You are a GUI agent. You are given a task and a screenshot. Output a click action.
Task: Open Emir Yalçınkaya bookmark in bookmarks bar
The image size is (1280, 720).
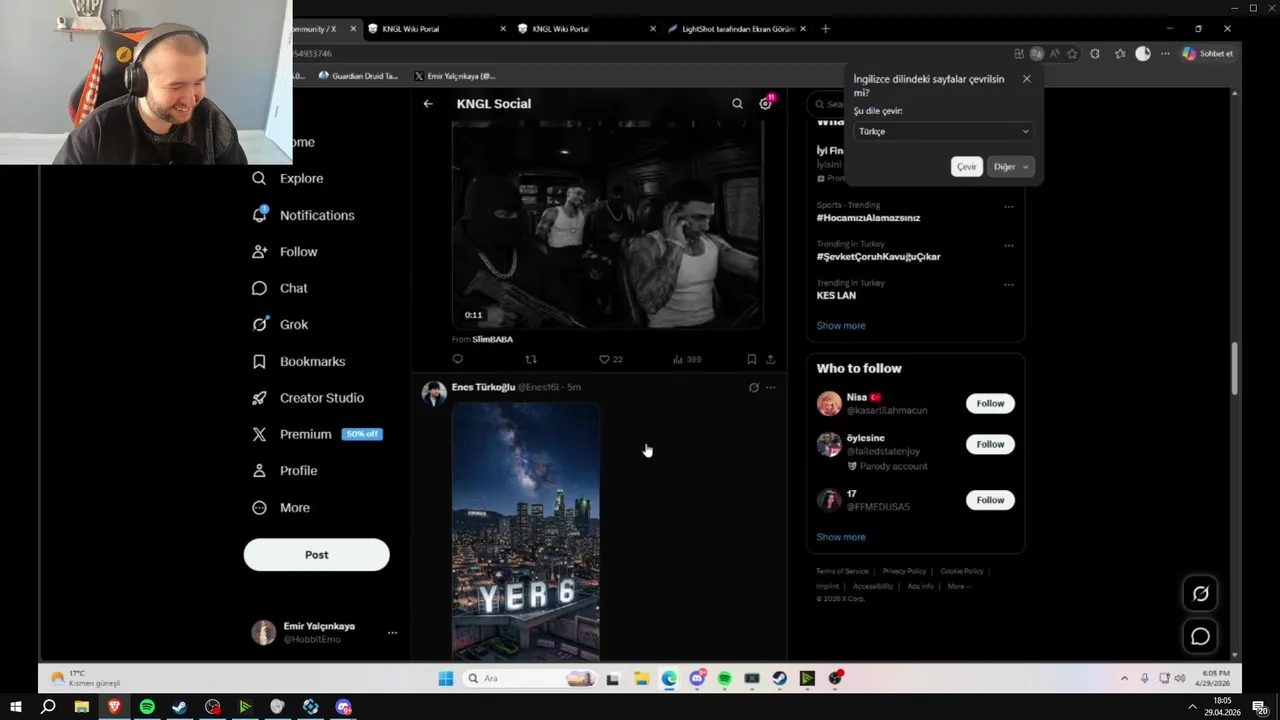pos(455,76)
